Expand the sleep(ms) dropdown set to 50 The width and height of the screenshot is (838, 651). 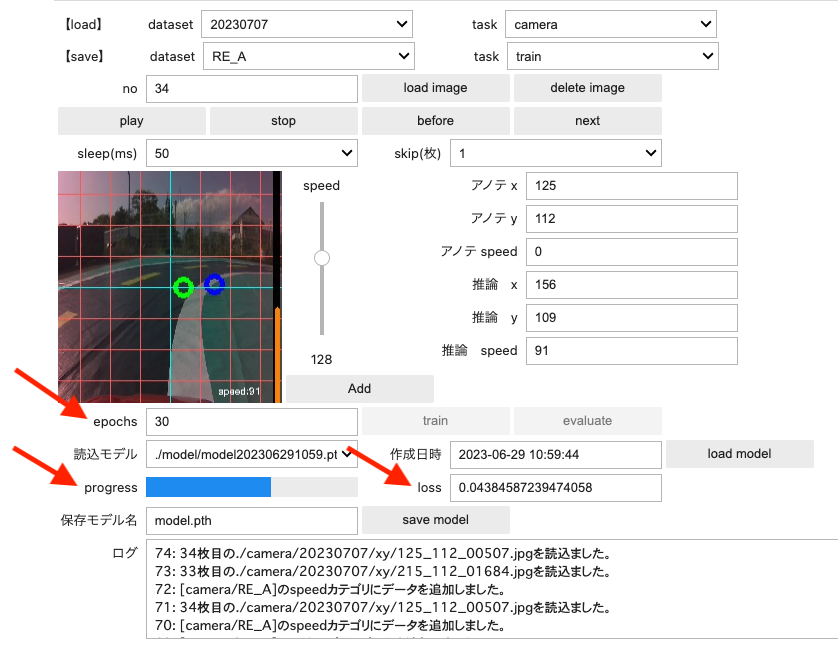(x=252, y=153)
